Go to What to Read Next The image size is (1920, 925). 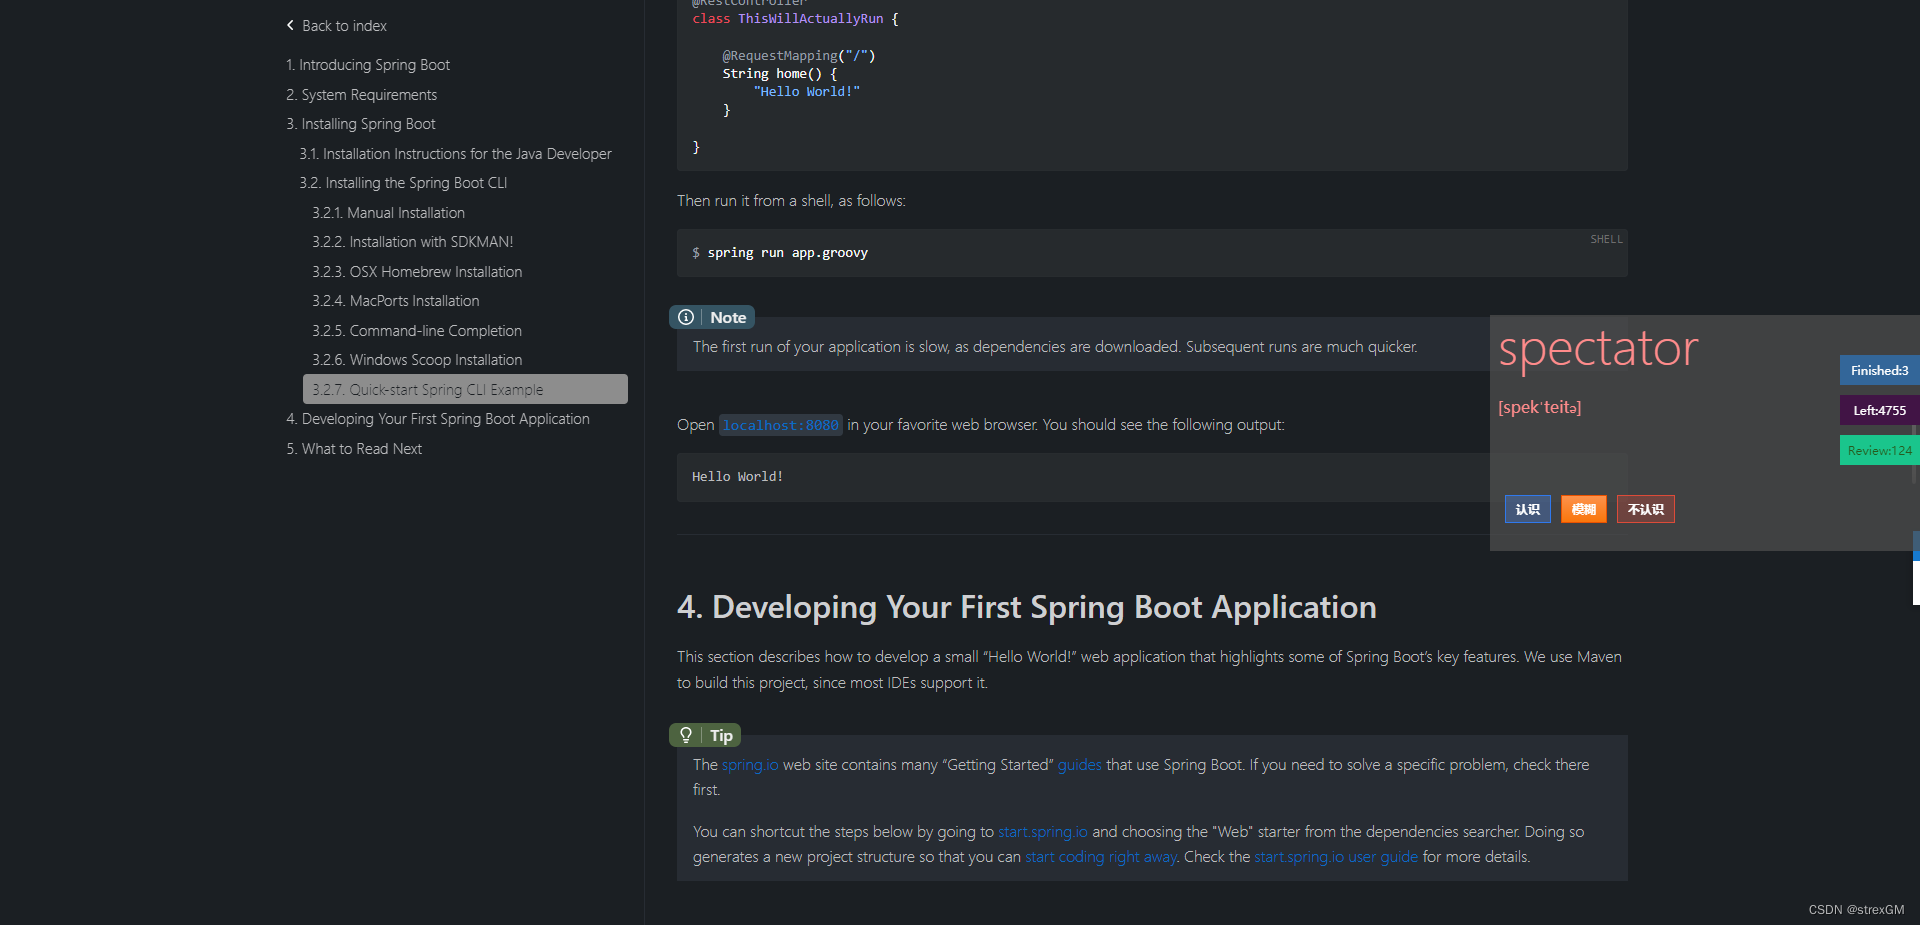[354, 449]
